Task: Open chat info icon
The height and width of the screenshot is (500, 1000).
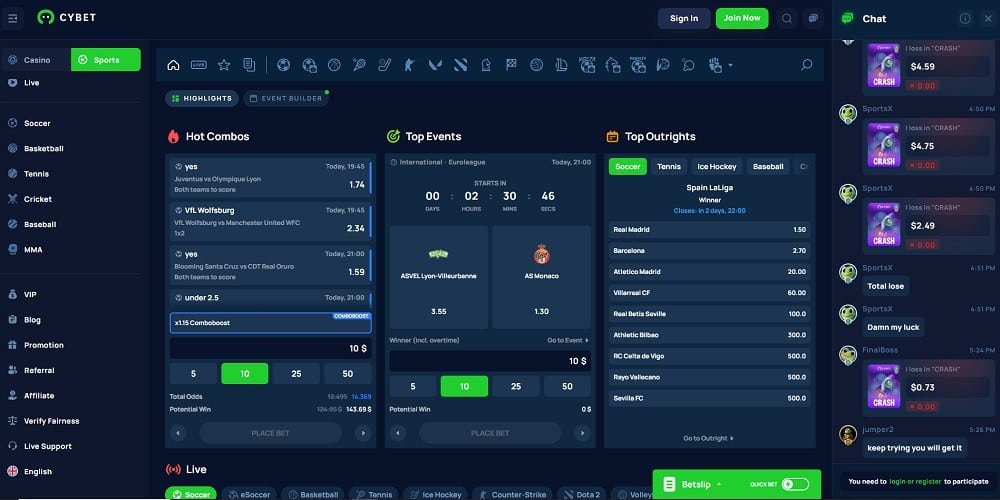Action: point(966,18)
